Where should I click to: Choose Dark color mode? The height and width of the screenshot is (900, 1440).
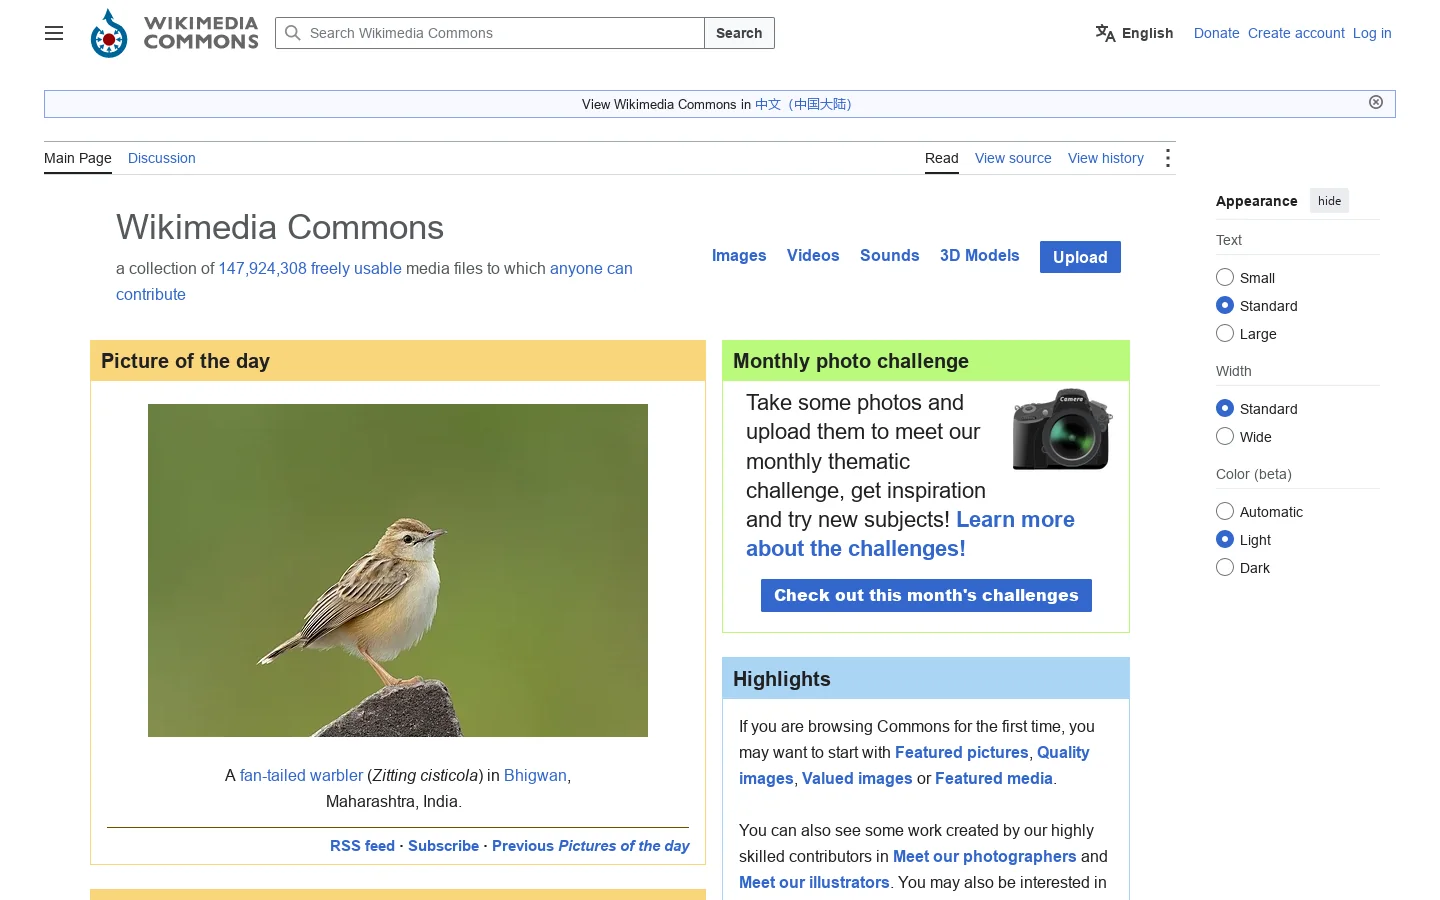point(1225,567)
